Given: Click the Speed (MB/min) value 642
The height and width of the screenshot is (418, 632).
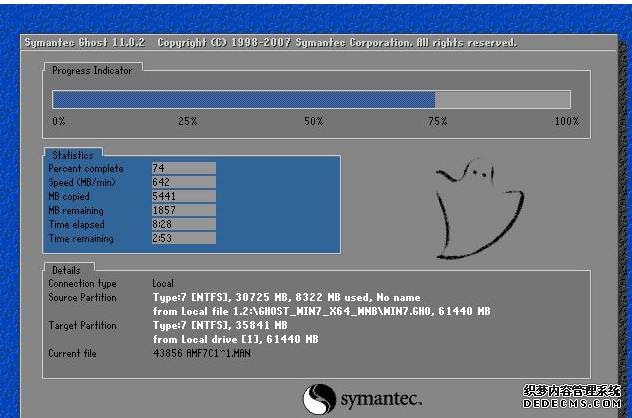Looking at the screenshot, I should click(x=183, y=182).
